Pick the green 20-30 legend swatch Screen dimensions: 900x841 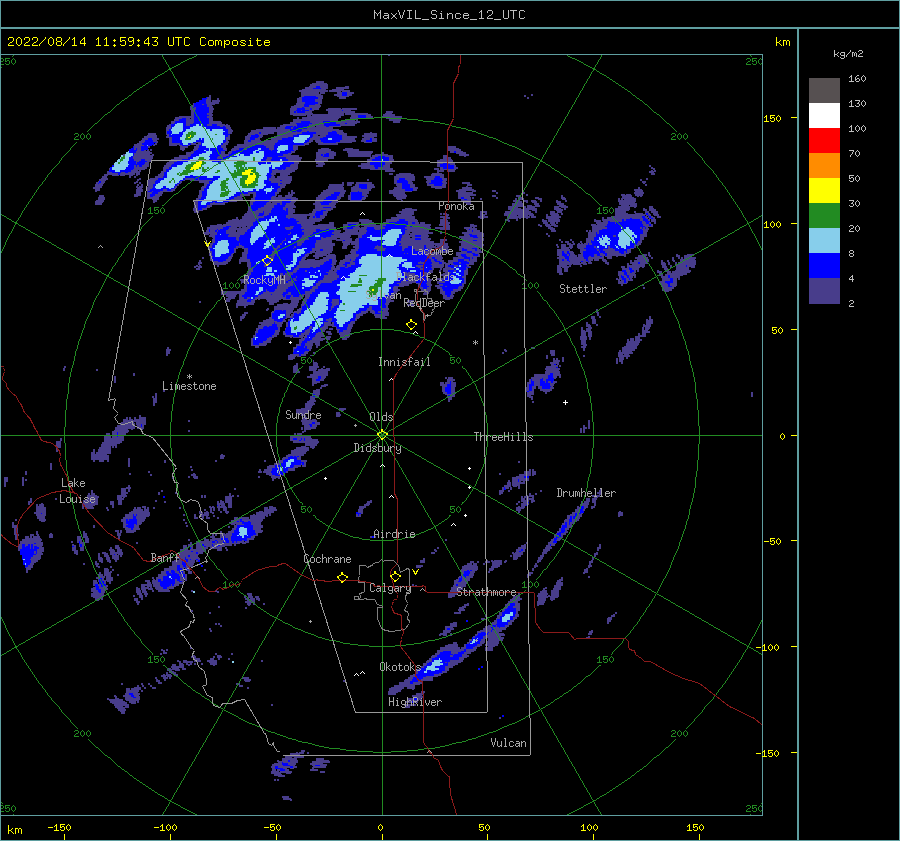(x=824, y=215)
